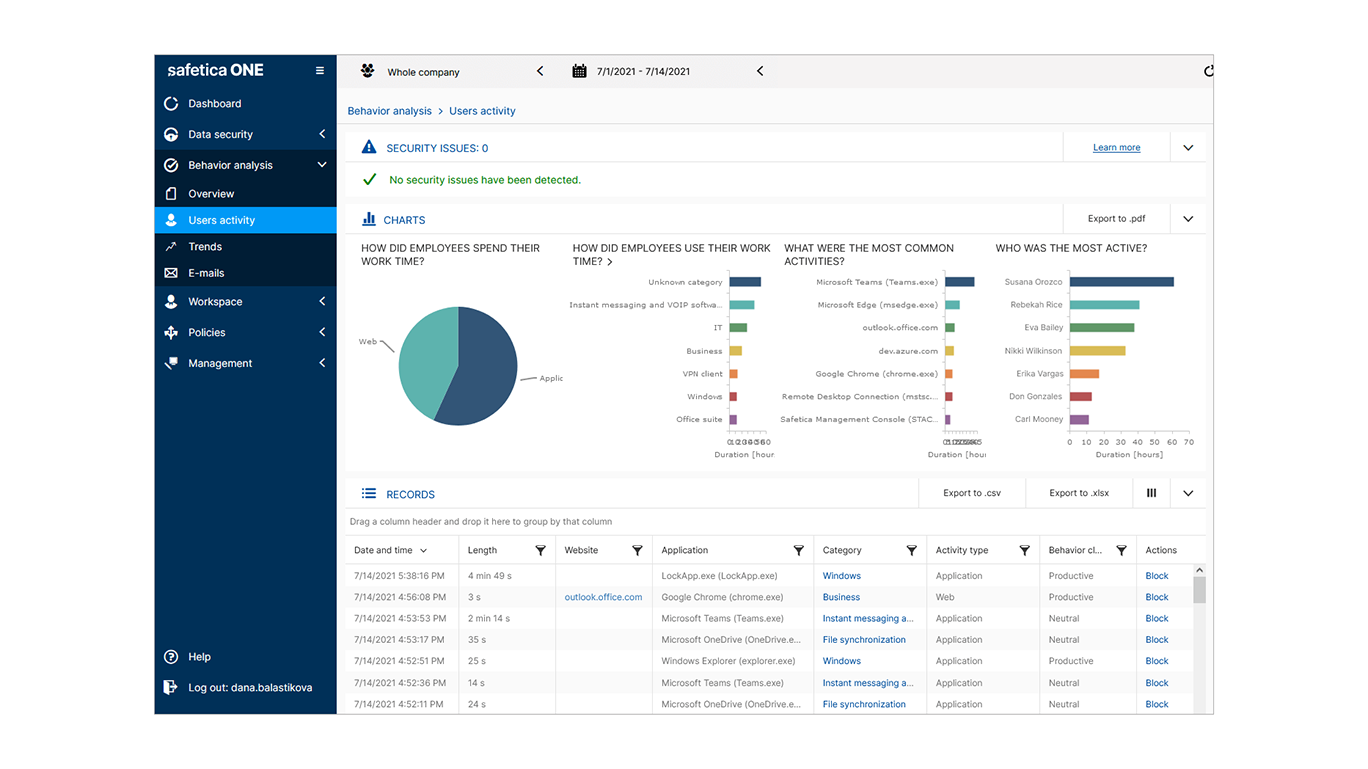Open the calendar date picker icon
The width and height of the screenshot is (1368, 769).
(579, 71)
